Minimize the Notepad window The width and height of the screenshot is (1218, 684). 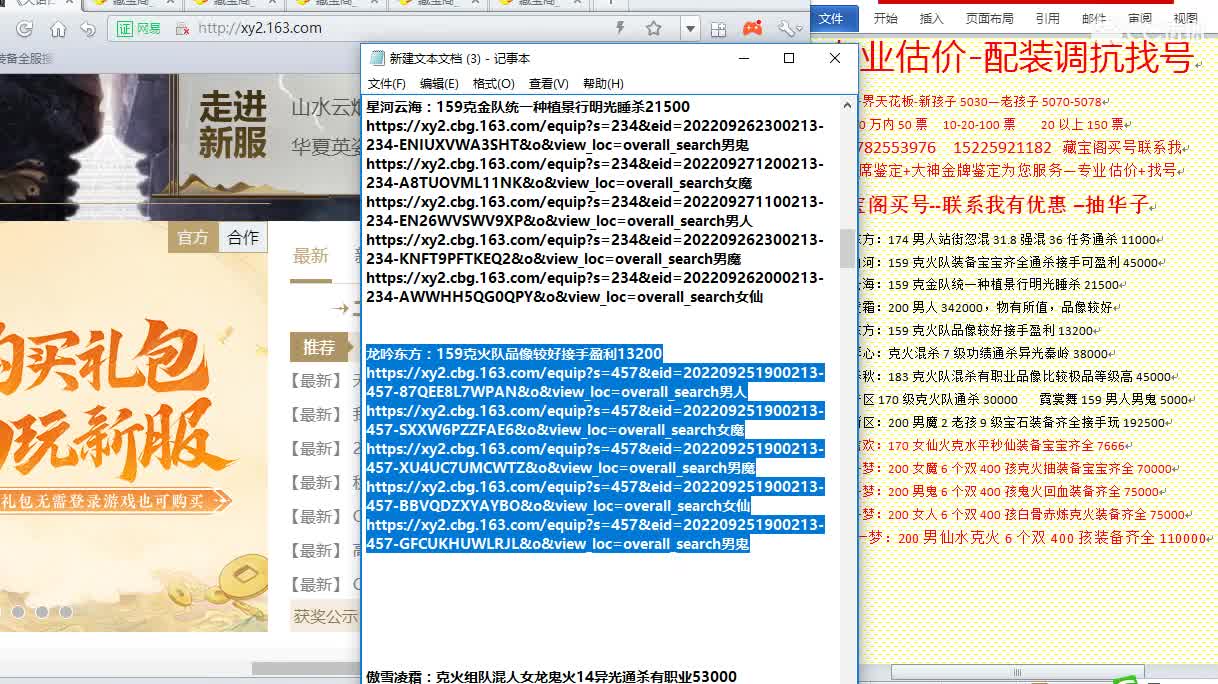pyautogui.click(x=744, y=58)
